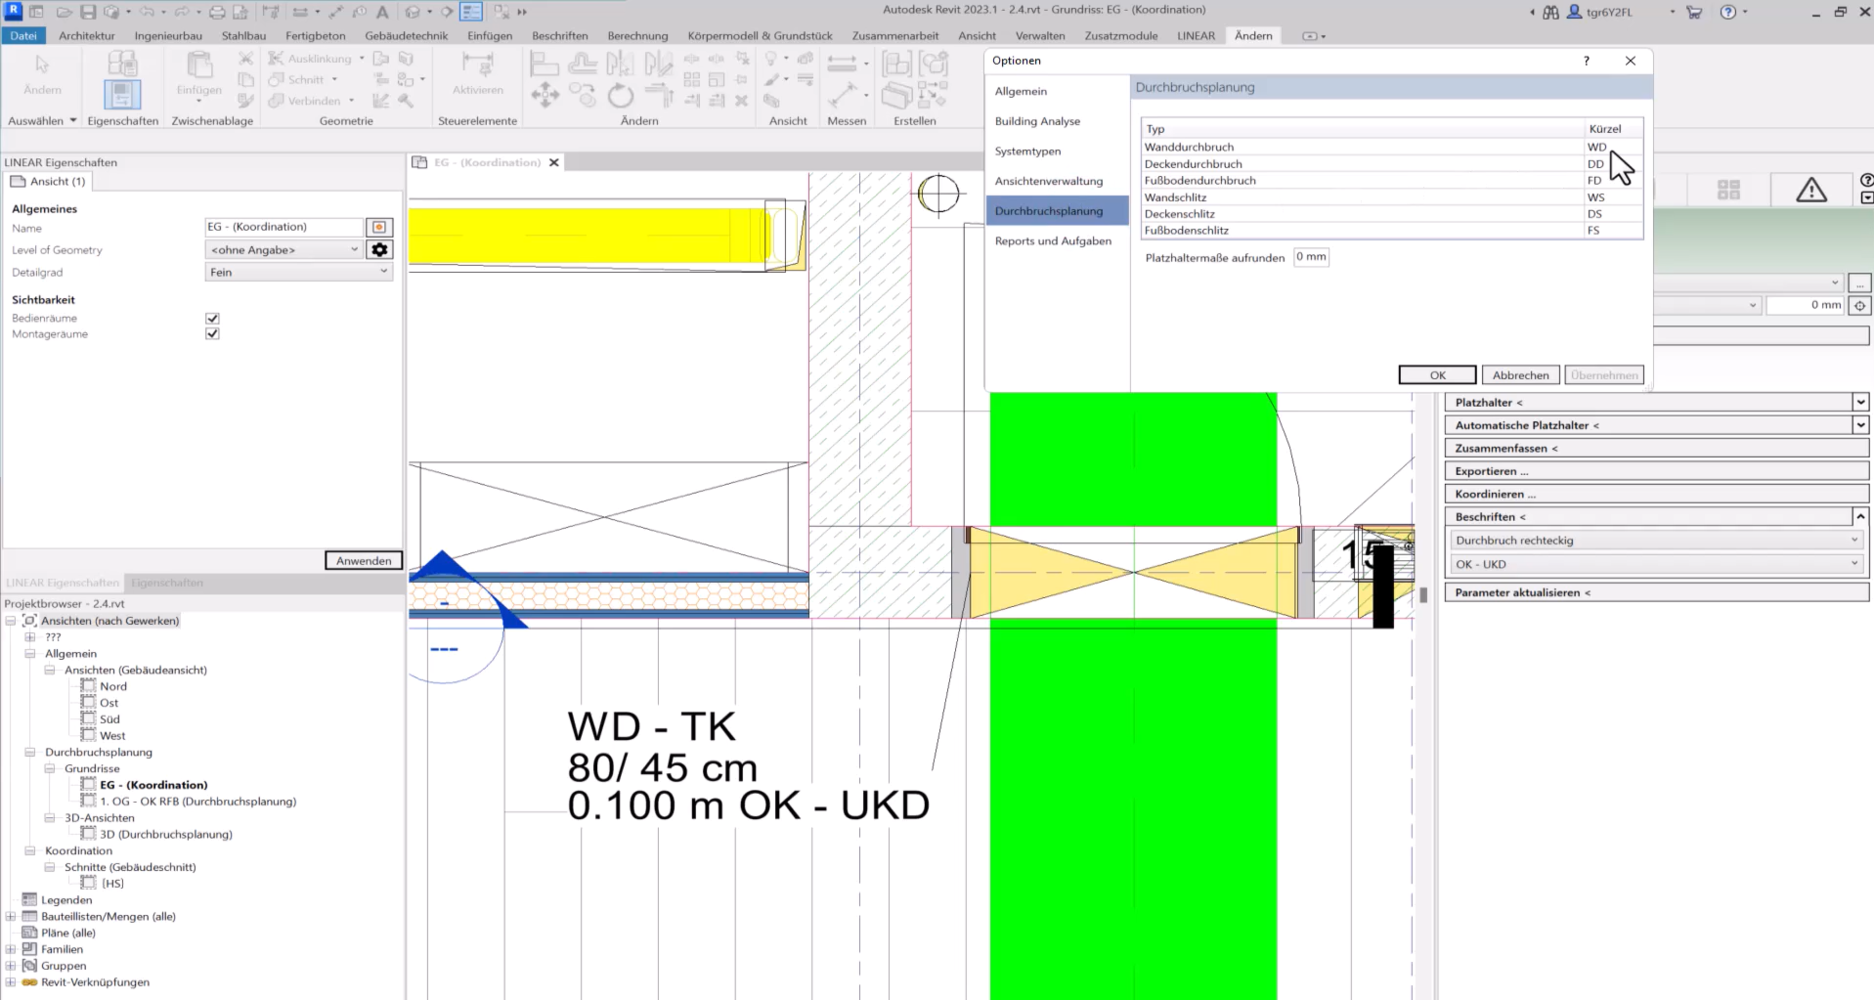Click the crosshair target icon beside 0 mm
The image size is (1874, 1000).
pyautogui.click(x=1859, y=305)
